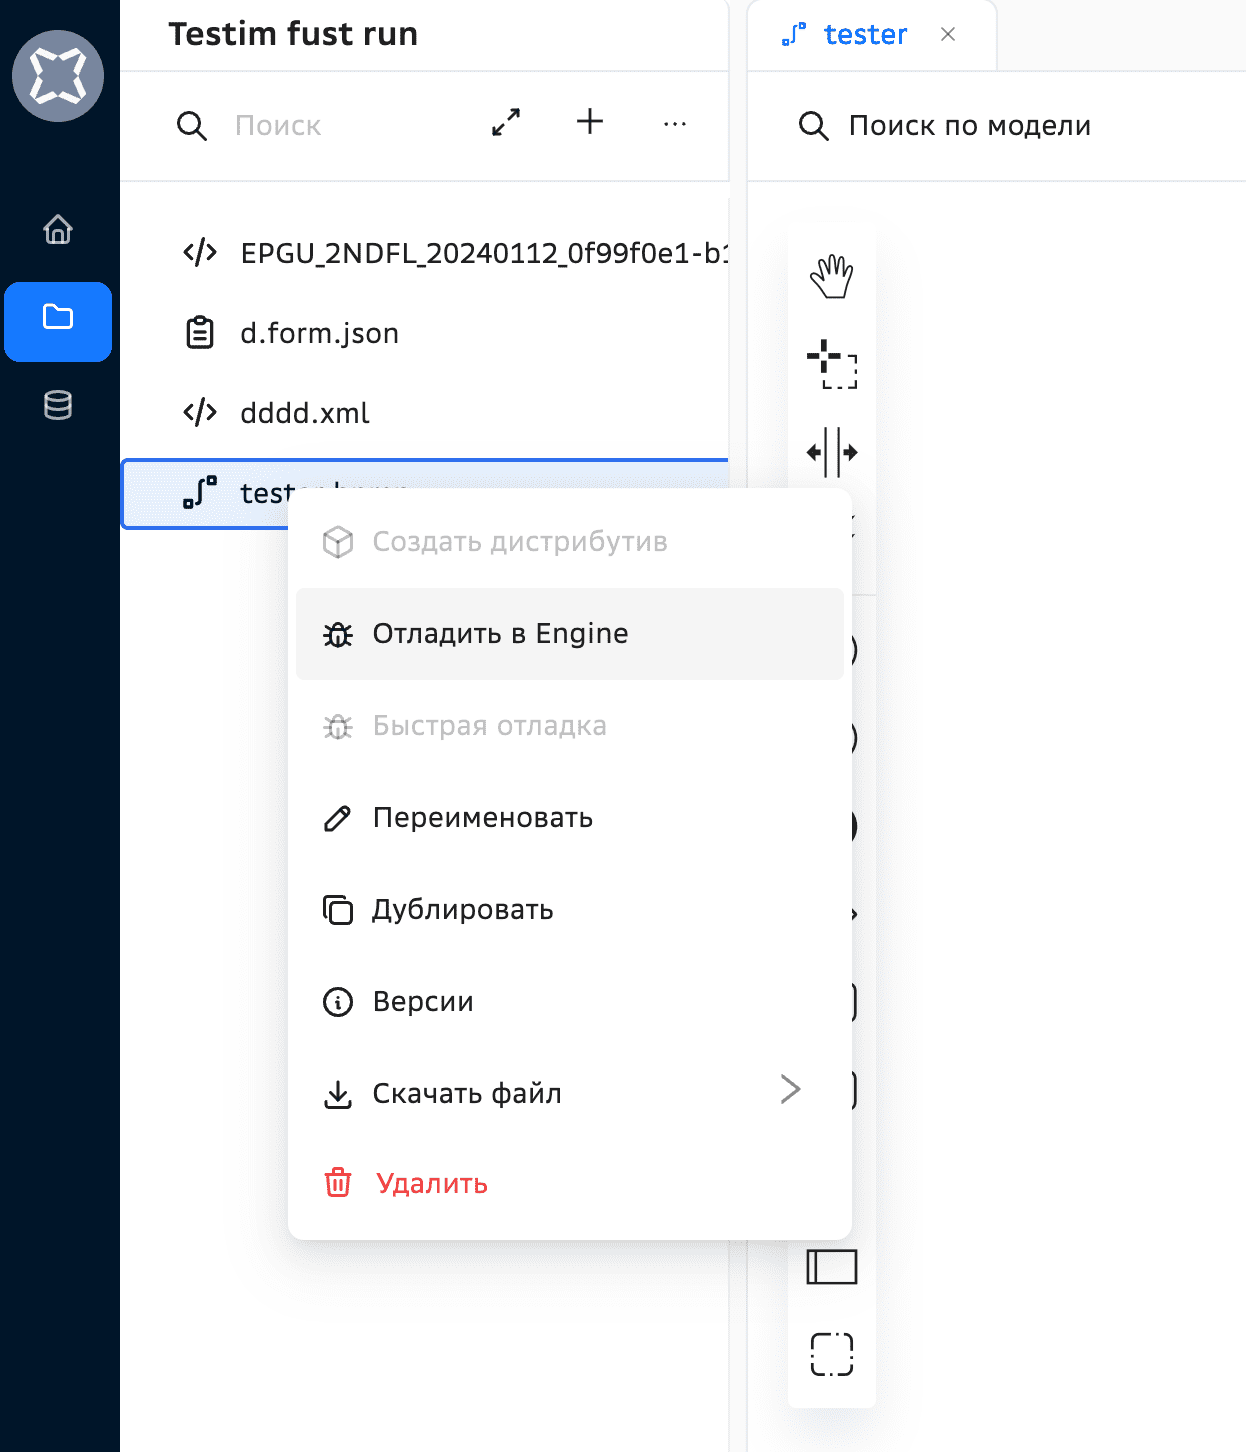1246x1452 pixels.
Task: Activate the lasso selection tool
Action: tap(831, 365)
